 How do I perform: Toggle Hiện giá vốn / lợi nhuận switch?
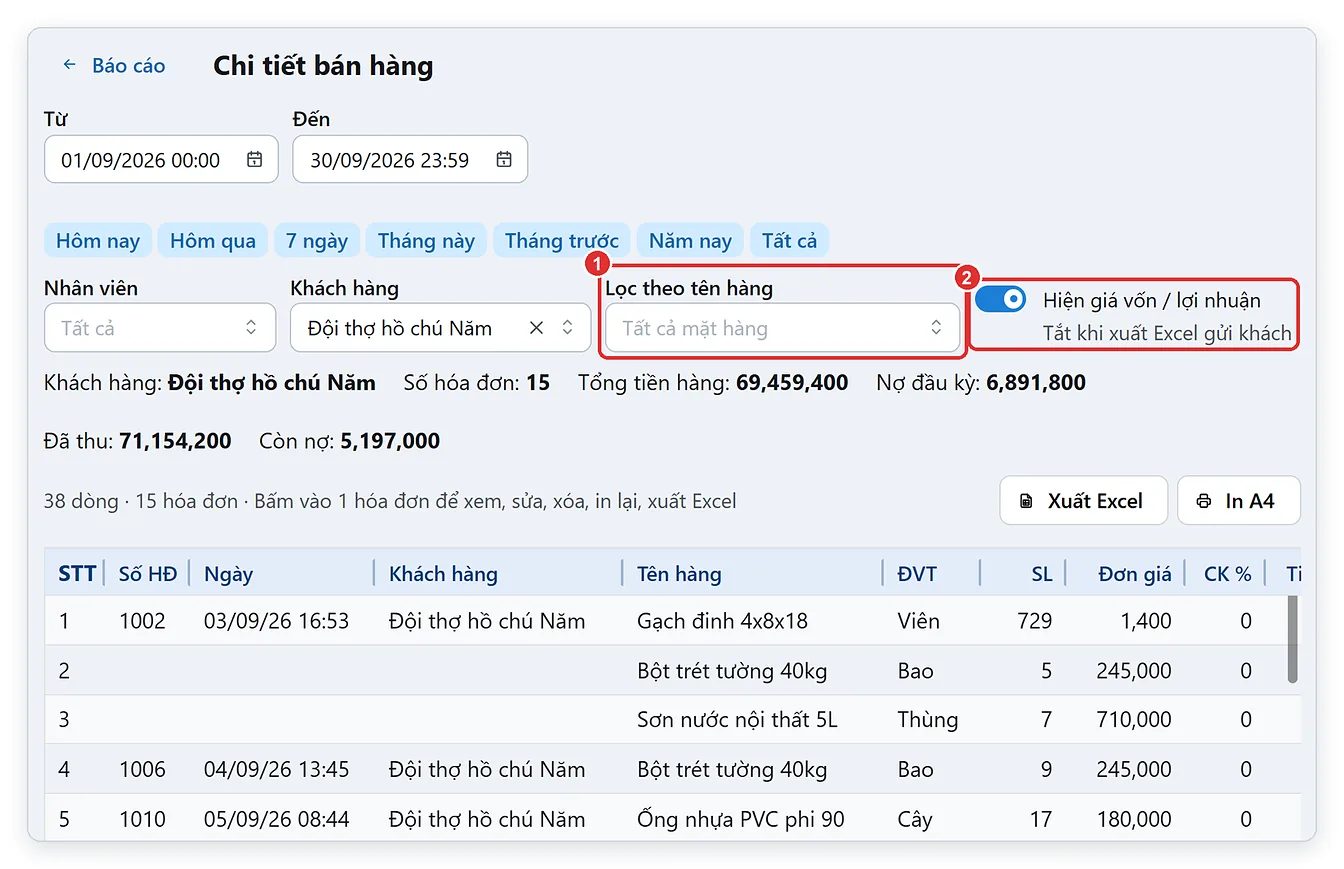[1001, 299]
